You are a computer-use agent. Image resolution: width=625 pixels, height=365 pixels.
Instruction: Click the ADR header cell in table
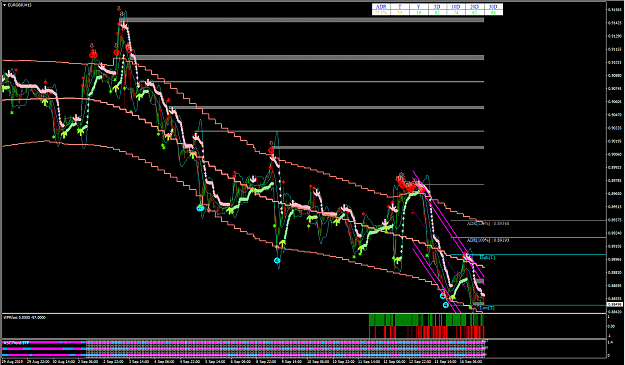pos(381,7)
